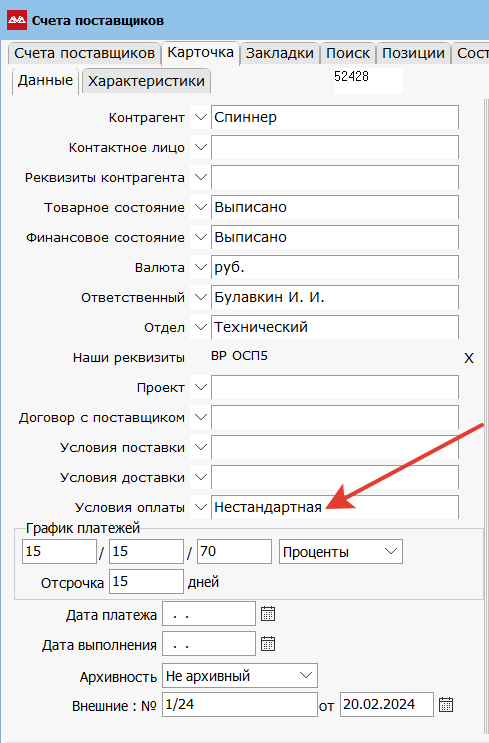Open the Условия оплаты dropdown arrow
Viewport: 489px width, 743px height.
tap(200, 507)
